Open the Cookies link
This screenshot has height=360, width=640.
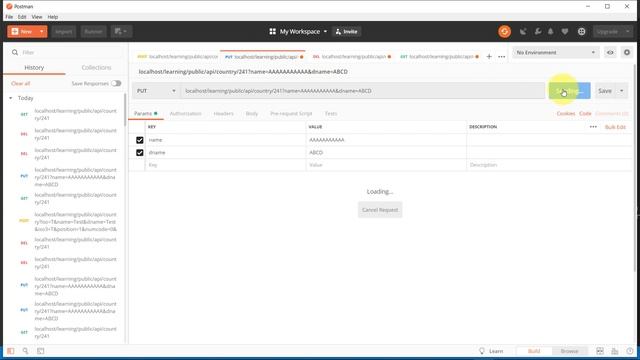[x=566, y=113]
